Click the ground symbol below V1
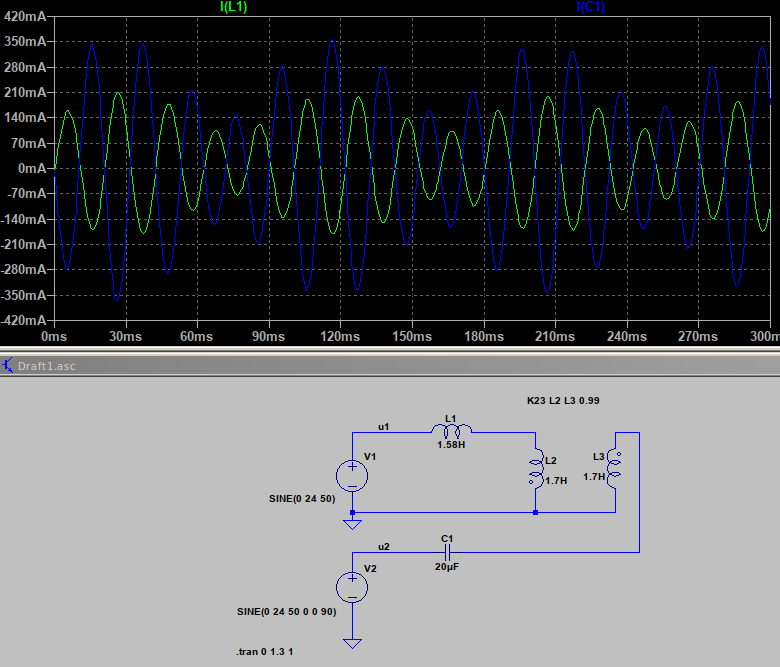This screenshot has height=667, width=780. (352, 523)
